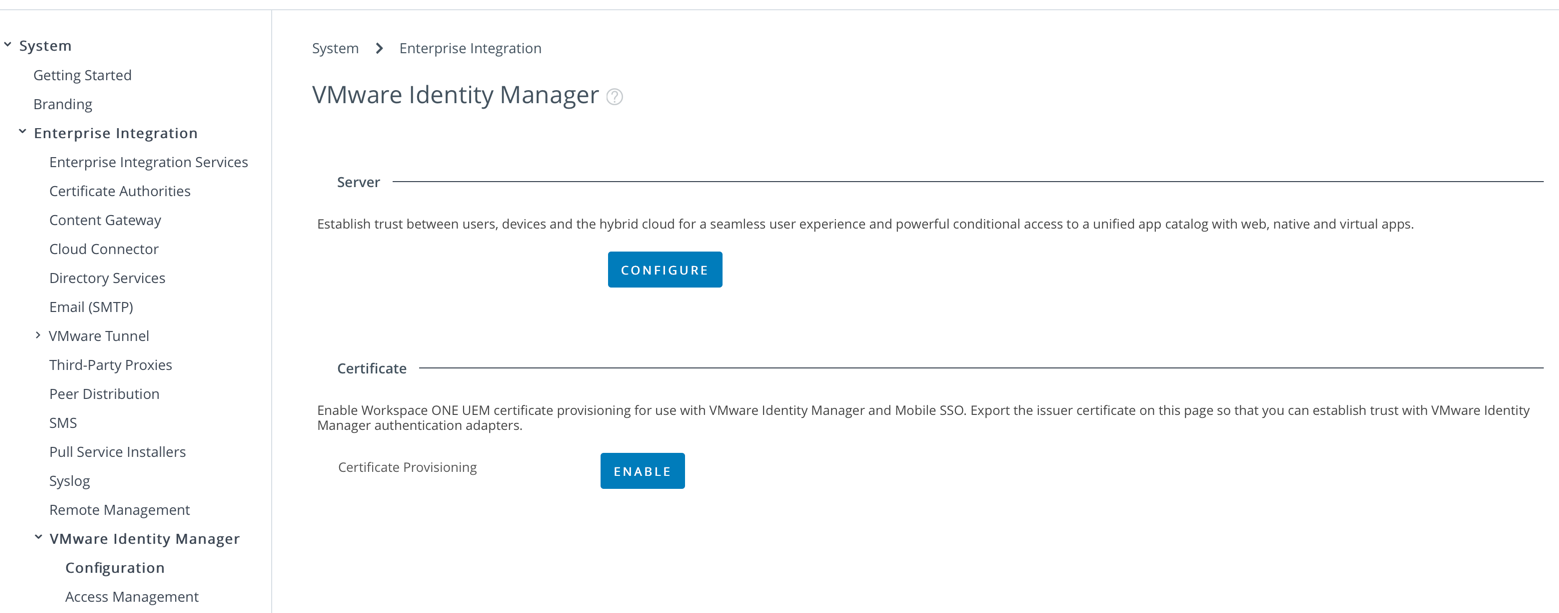The image size is (1559, 613).
Task: Select Cloud Connector in the sidebar
Action: (x=103, y=248)
